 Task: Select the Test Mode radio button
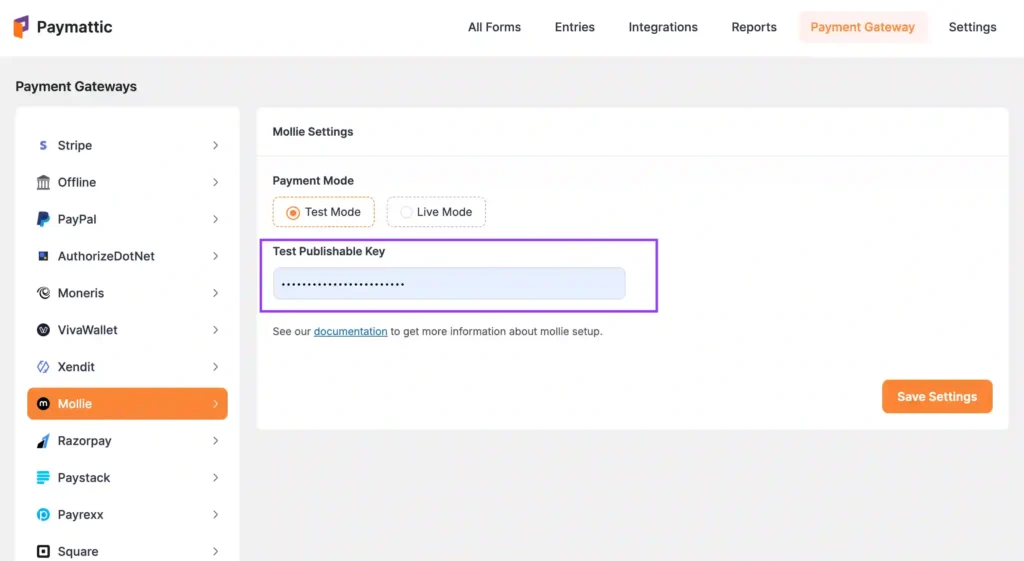[293, 212]
